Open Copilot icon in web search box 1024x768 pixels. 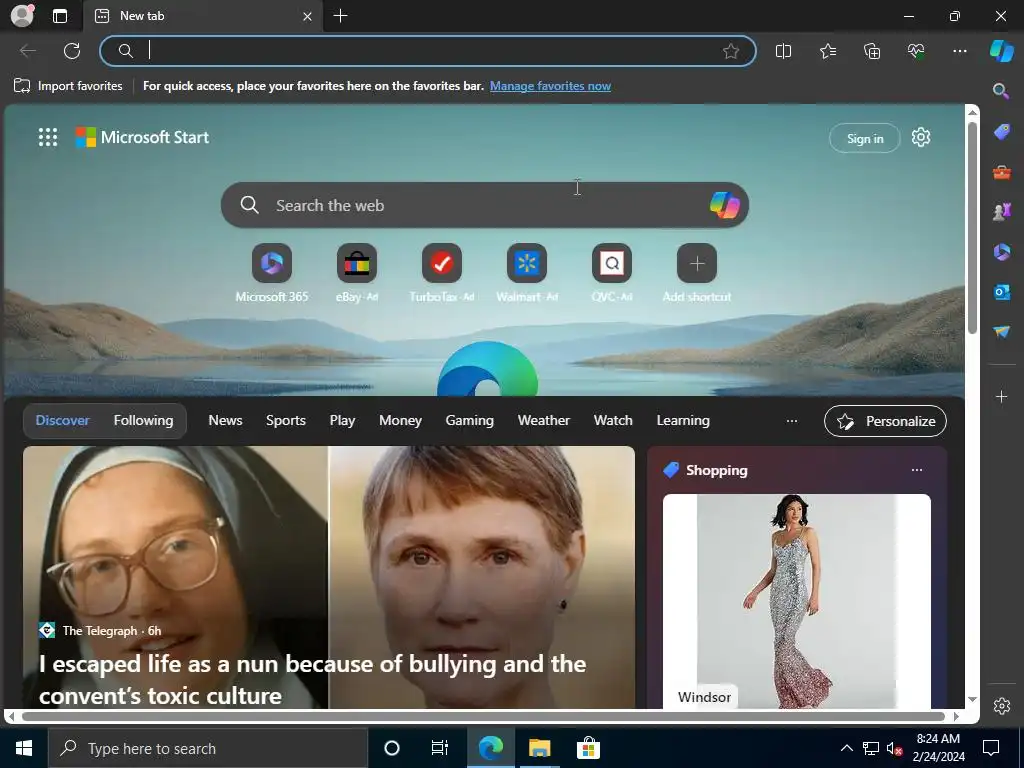tap(724, 205)
